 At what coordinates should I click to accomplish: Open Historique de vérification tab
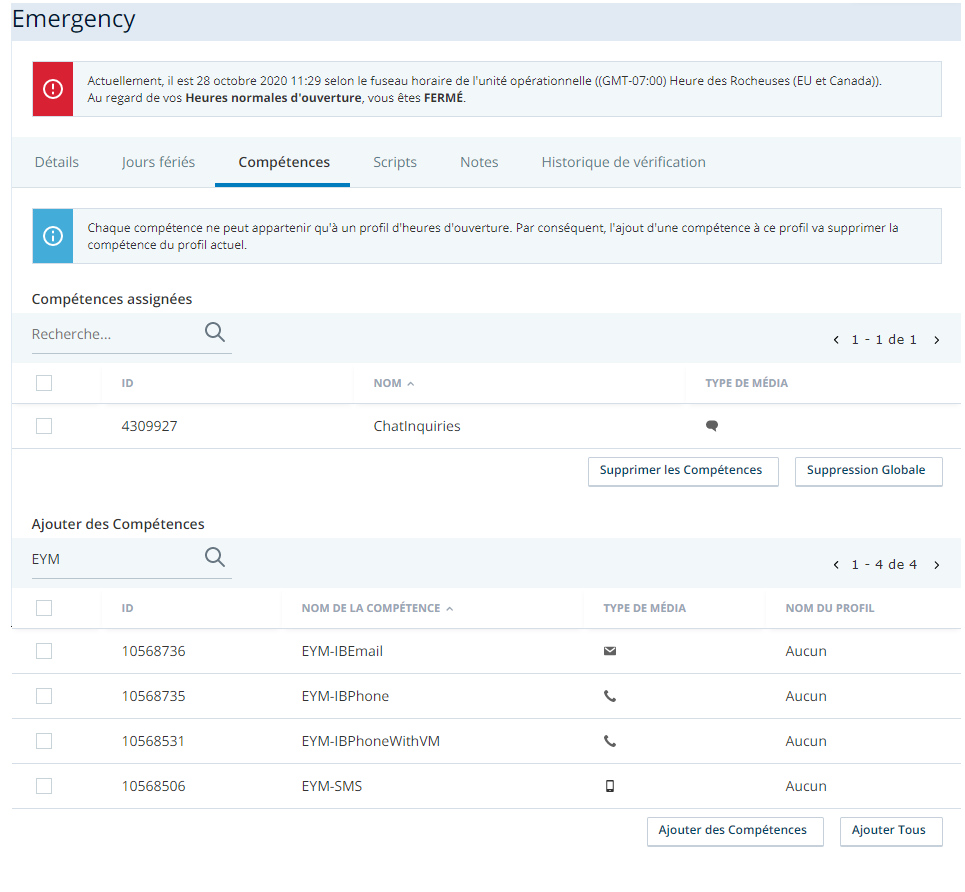pyautogui.click(x=623, y=162)
